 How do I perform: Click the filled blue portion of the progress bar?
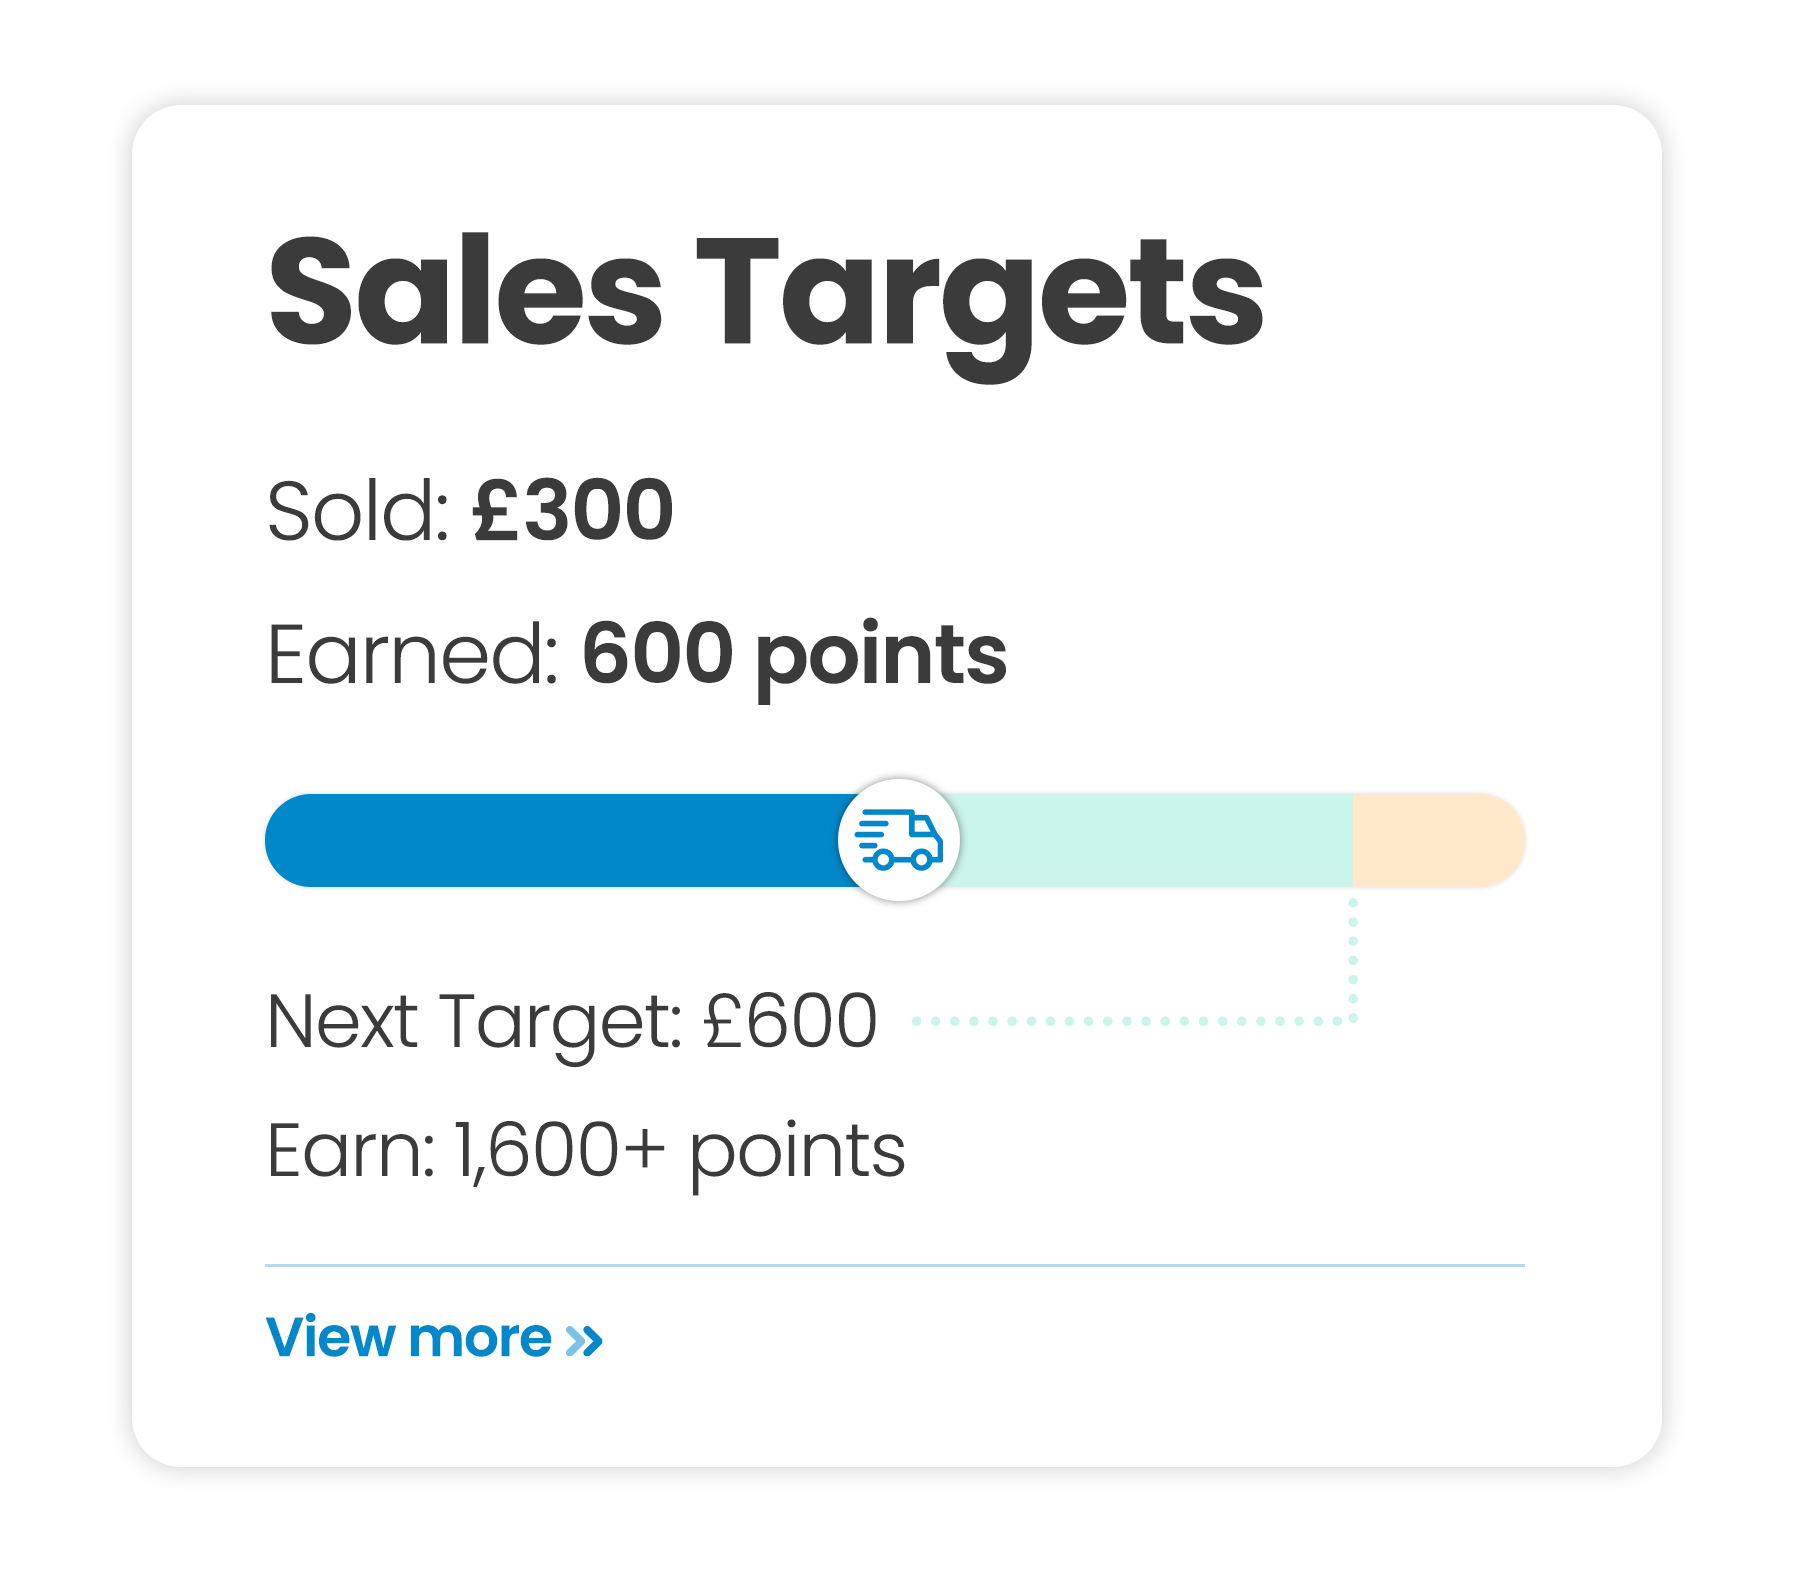pyautogui.click(x=550, y=840)
